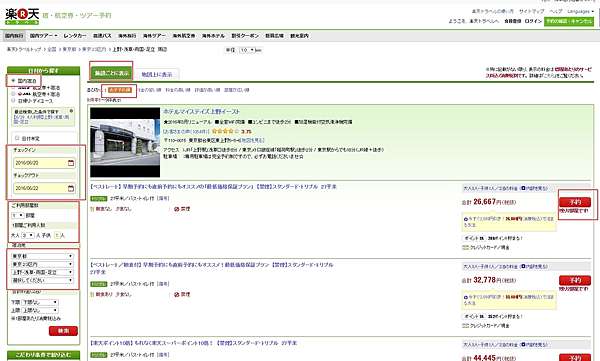Click the green 予約の確認・キャンセル button
Screen dimensions: 600x361
(x=569, y=21)
